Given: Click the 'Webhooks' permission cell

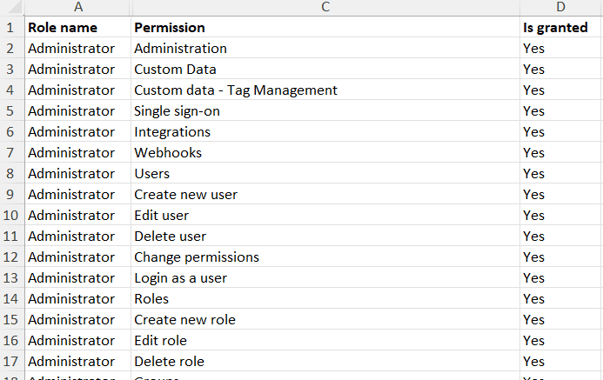Looking at the screenshot, I should (325, 153).
